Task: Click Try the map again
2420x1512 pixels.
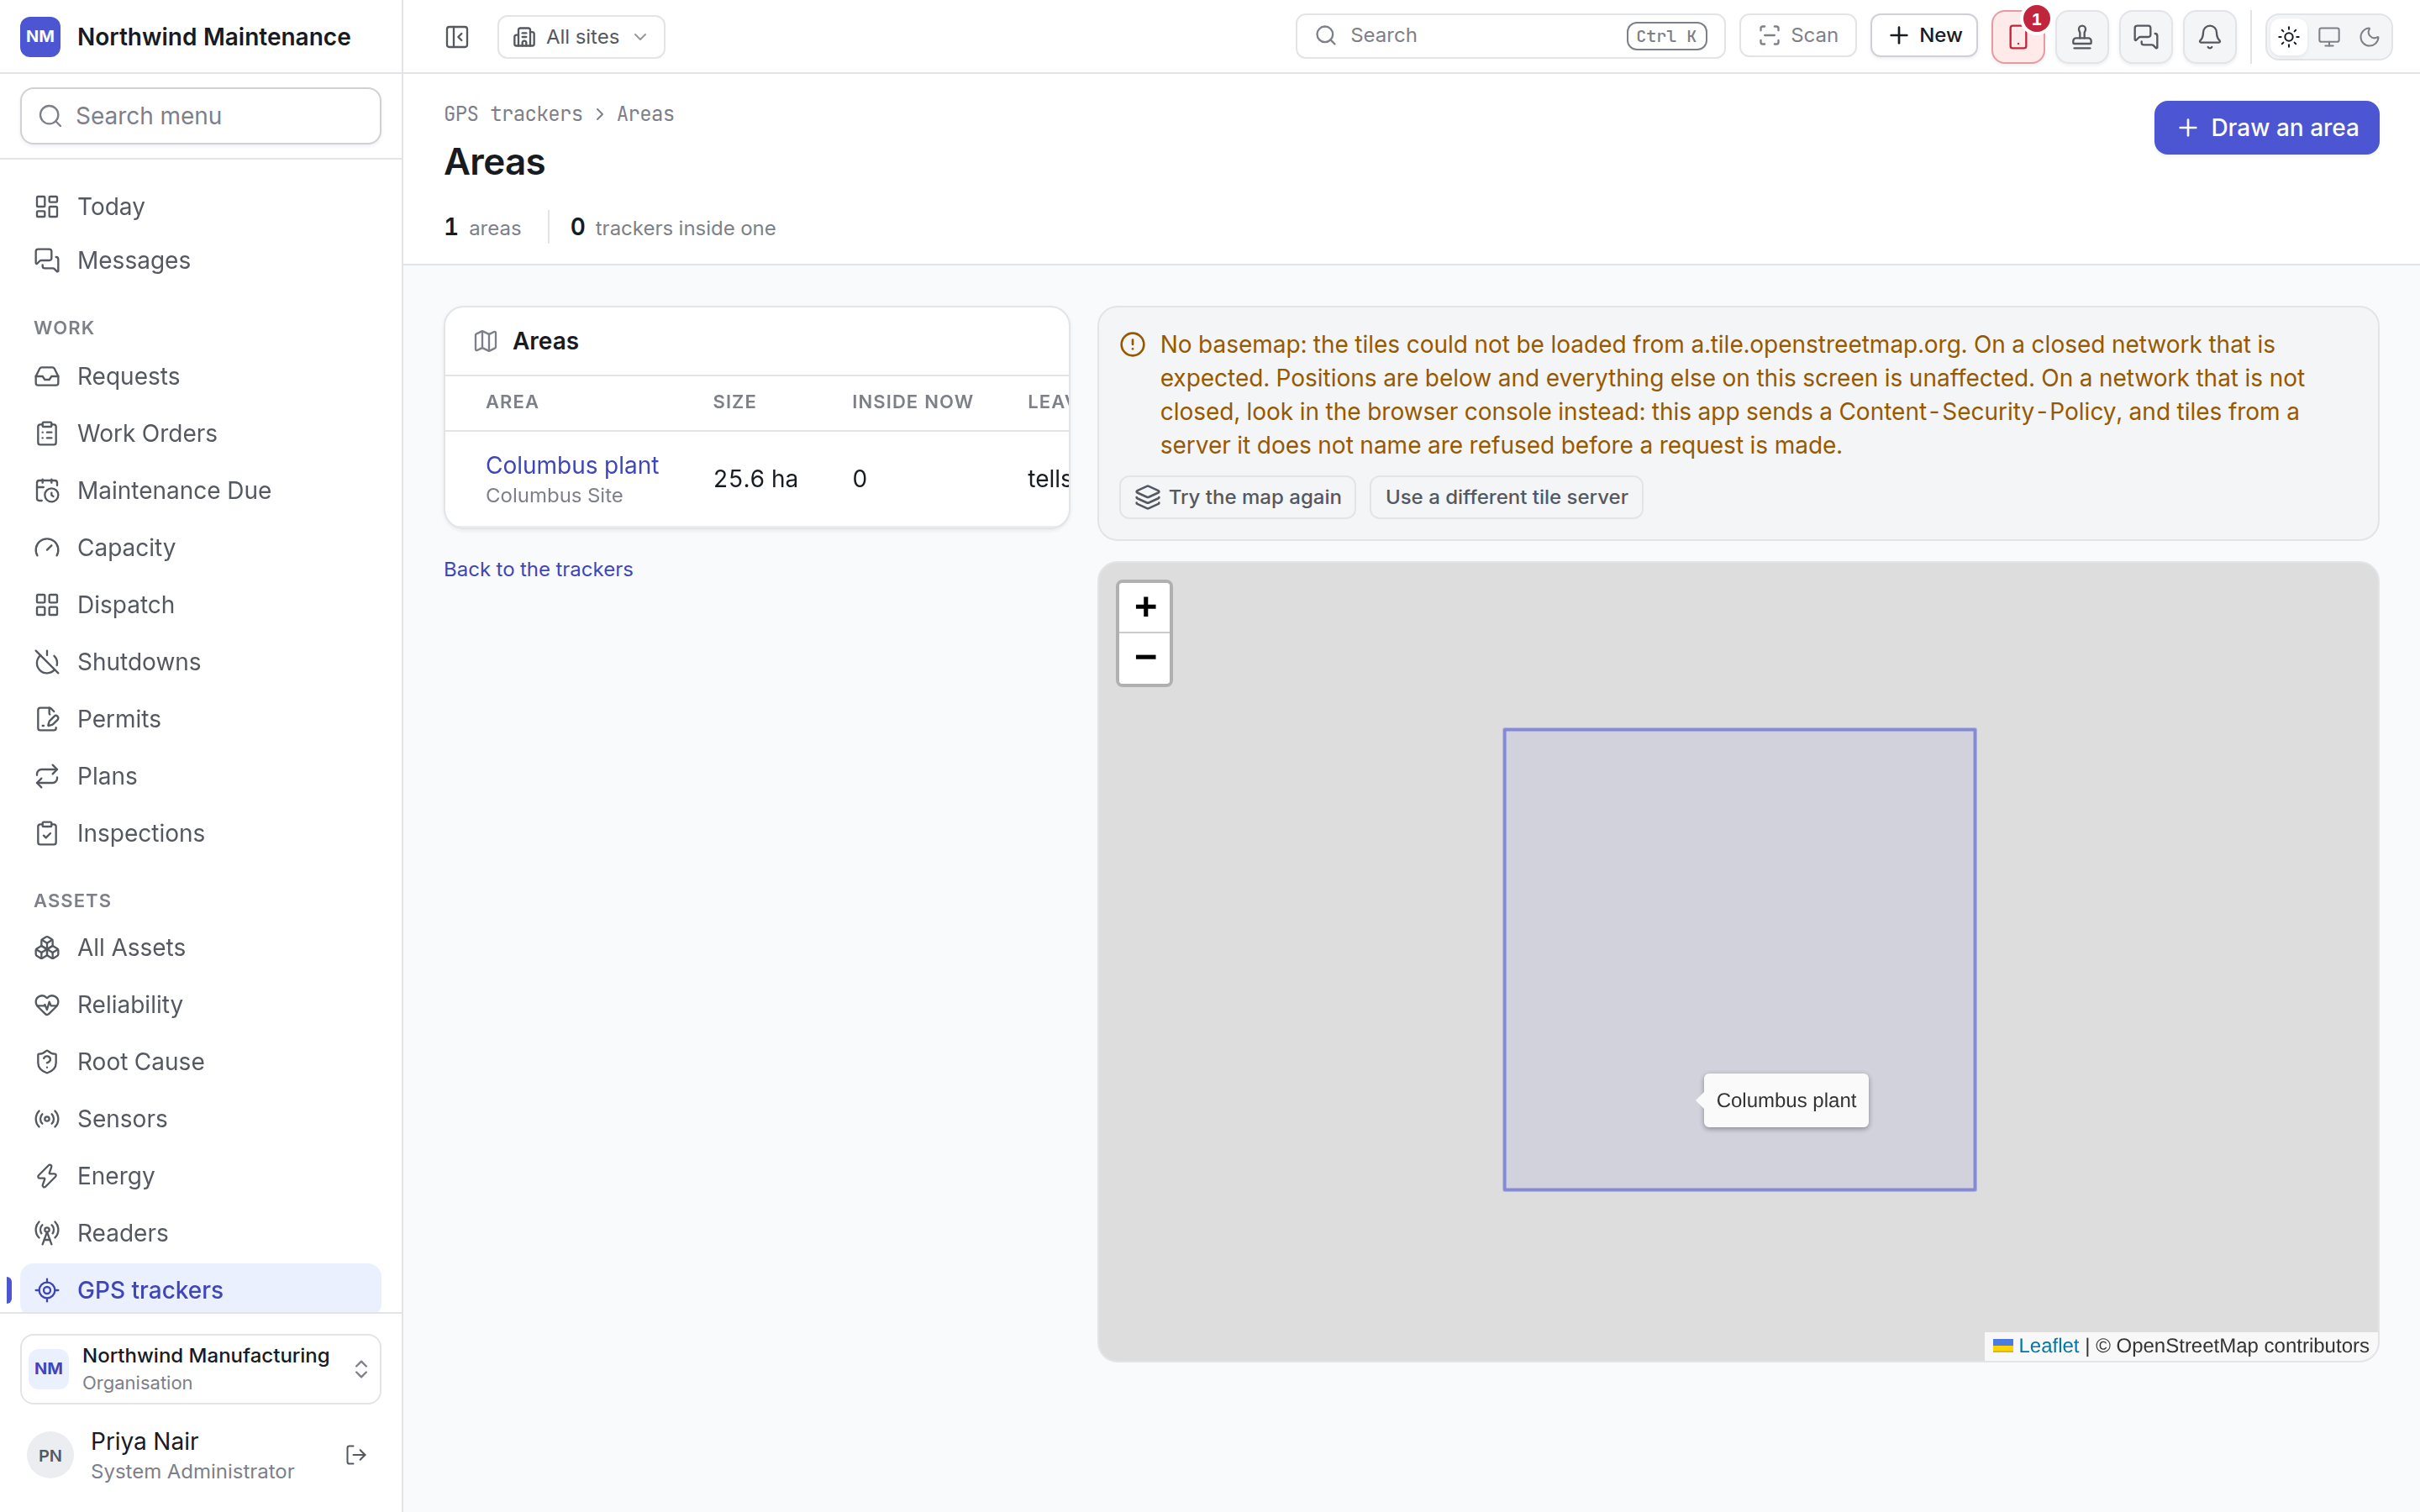Action: (x=1238, y=497)
